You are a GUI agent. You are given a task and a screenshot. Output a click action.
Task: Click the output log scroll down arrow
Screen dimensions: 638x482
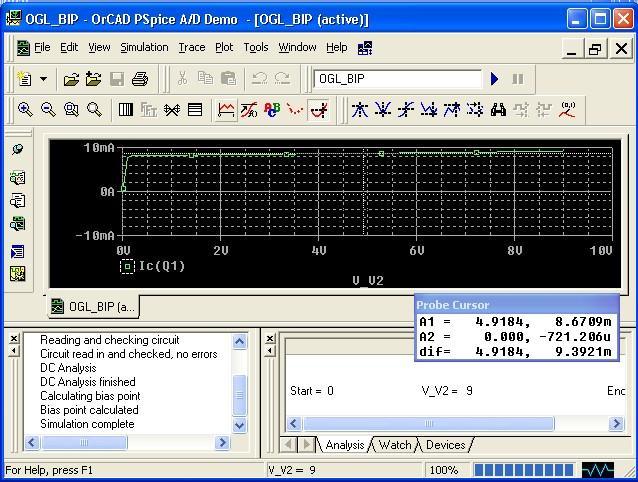point(240,425)
